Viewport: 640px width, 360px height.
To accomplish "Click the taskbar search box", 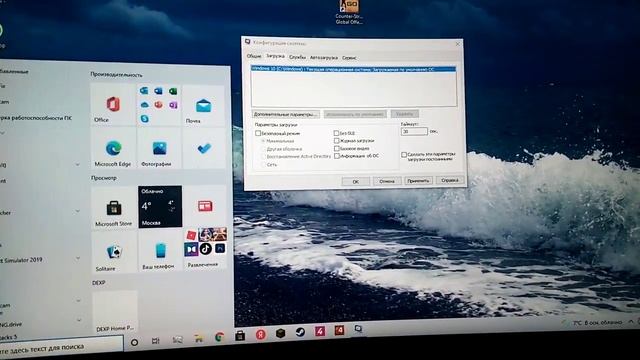I will (x=60, y=347).
